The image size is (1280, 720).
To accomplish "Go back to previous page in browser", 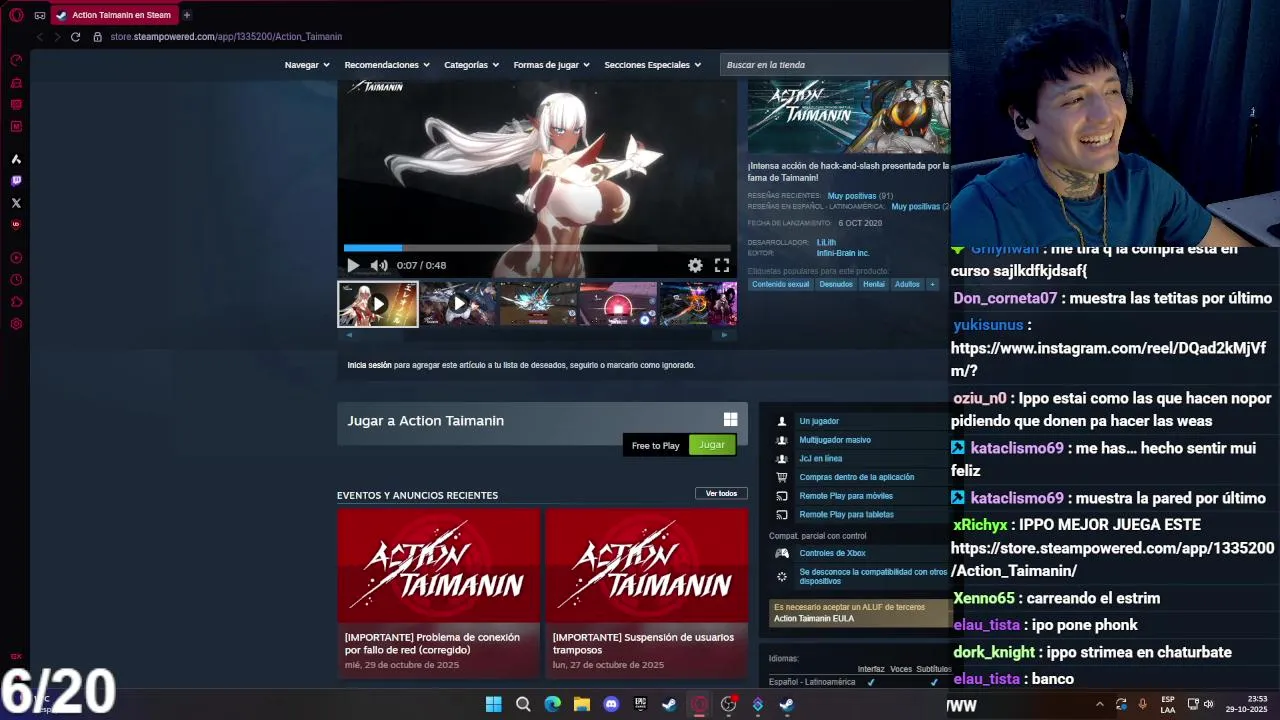I will [40, 37].
